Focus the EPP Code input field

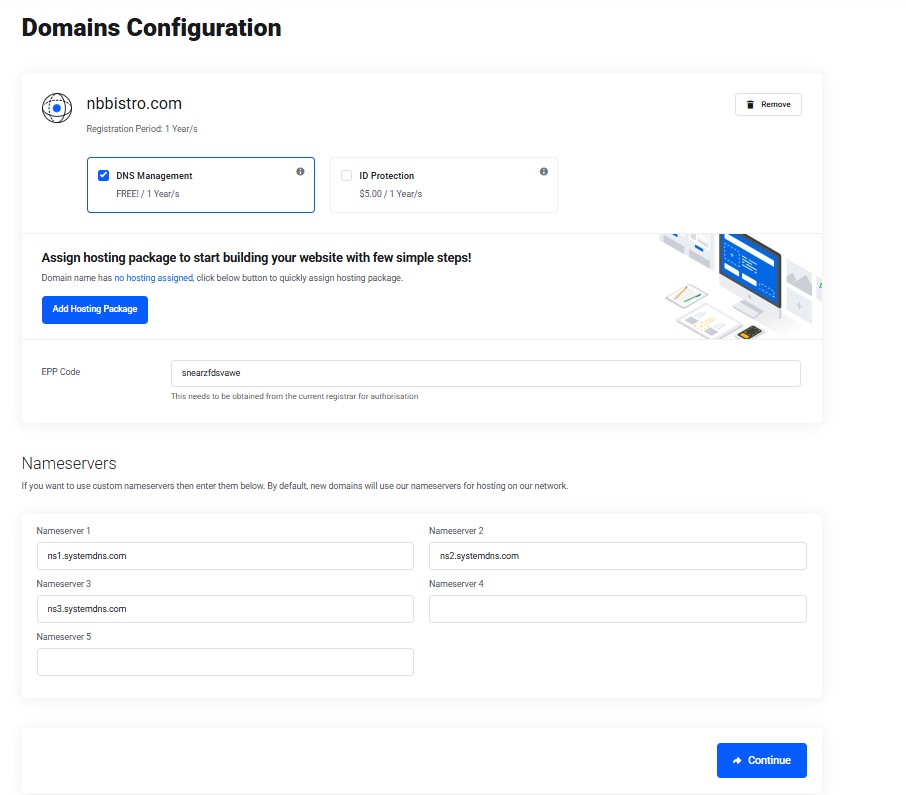(x=485, y=373)
